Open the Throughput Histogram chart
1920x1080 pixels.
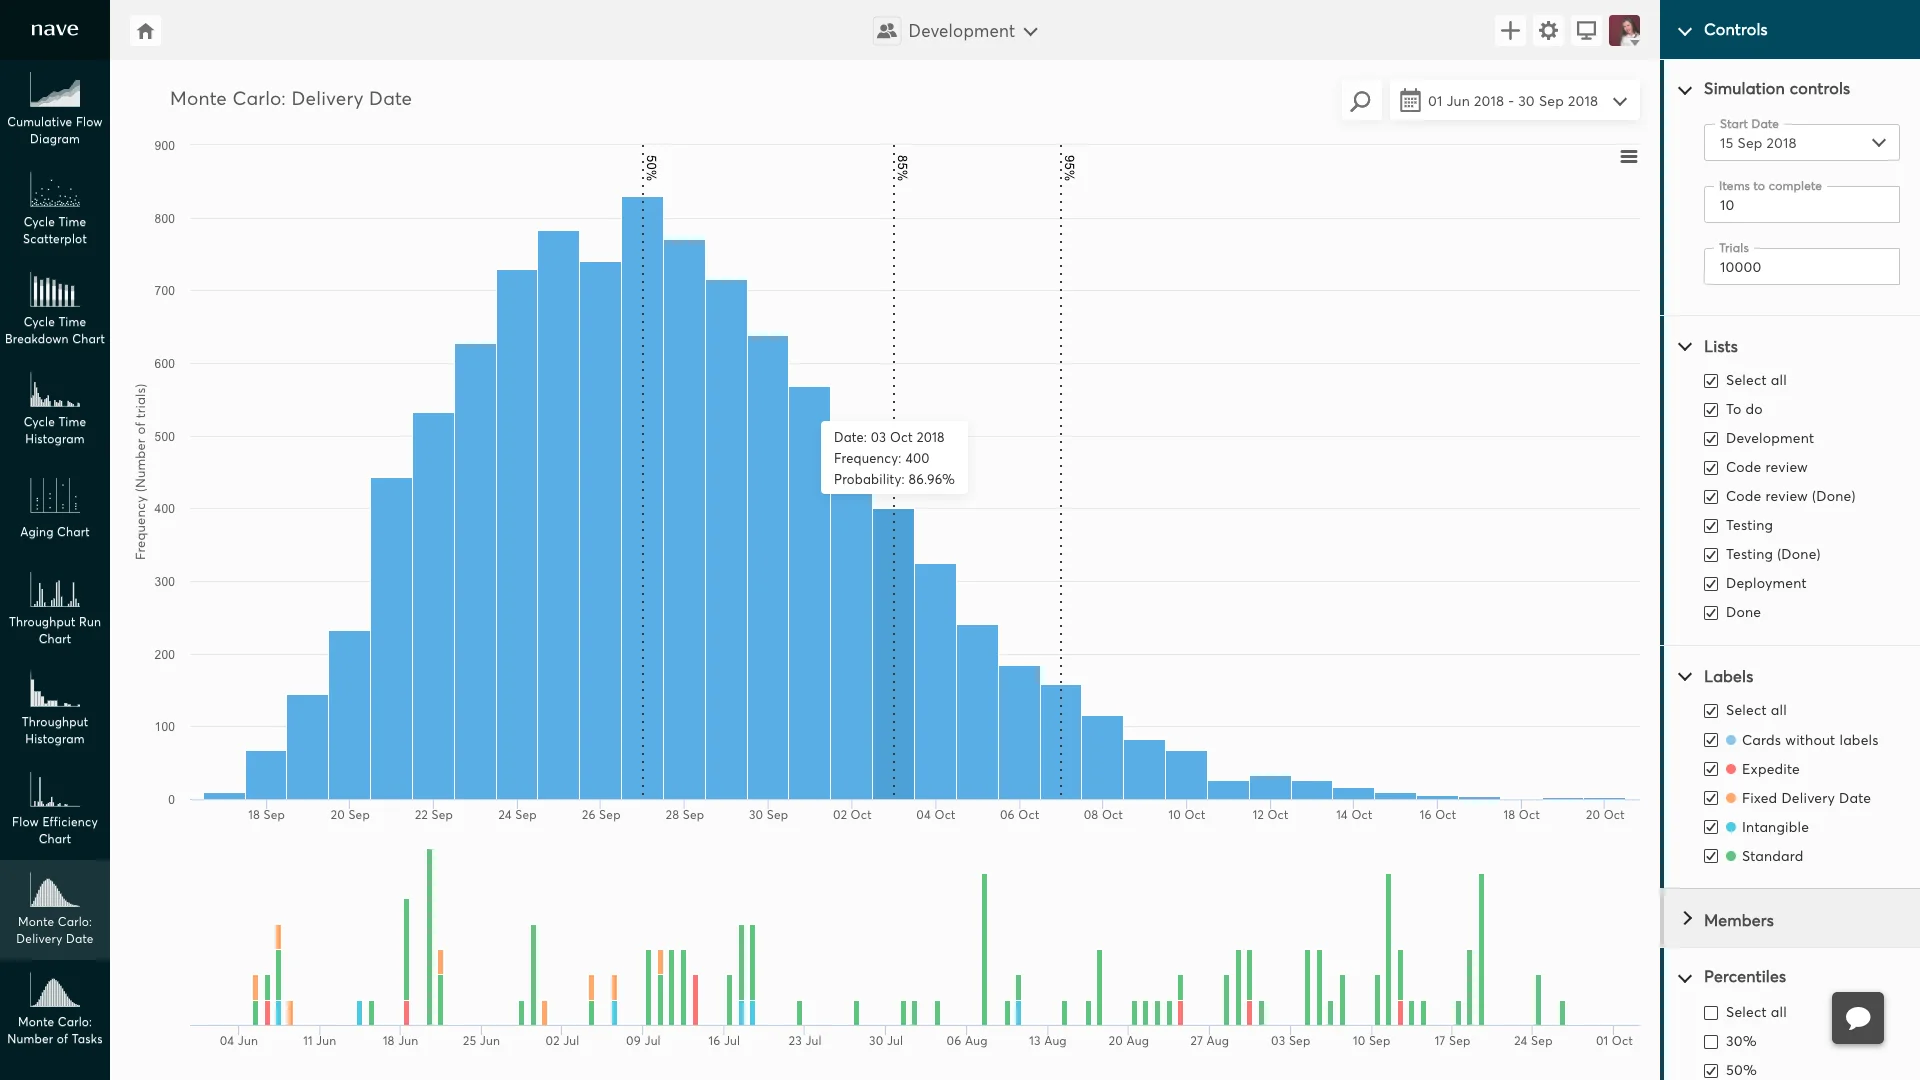point(54,709)
